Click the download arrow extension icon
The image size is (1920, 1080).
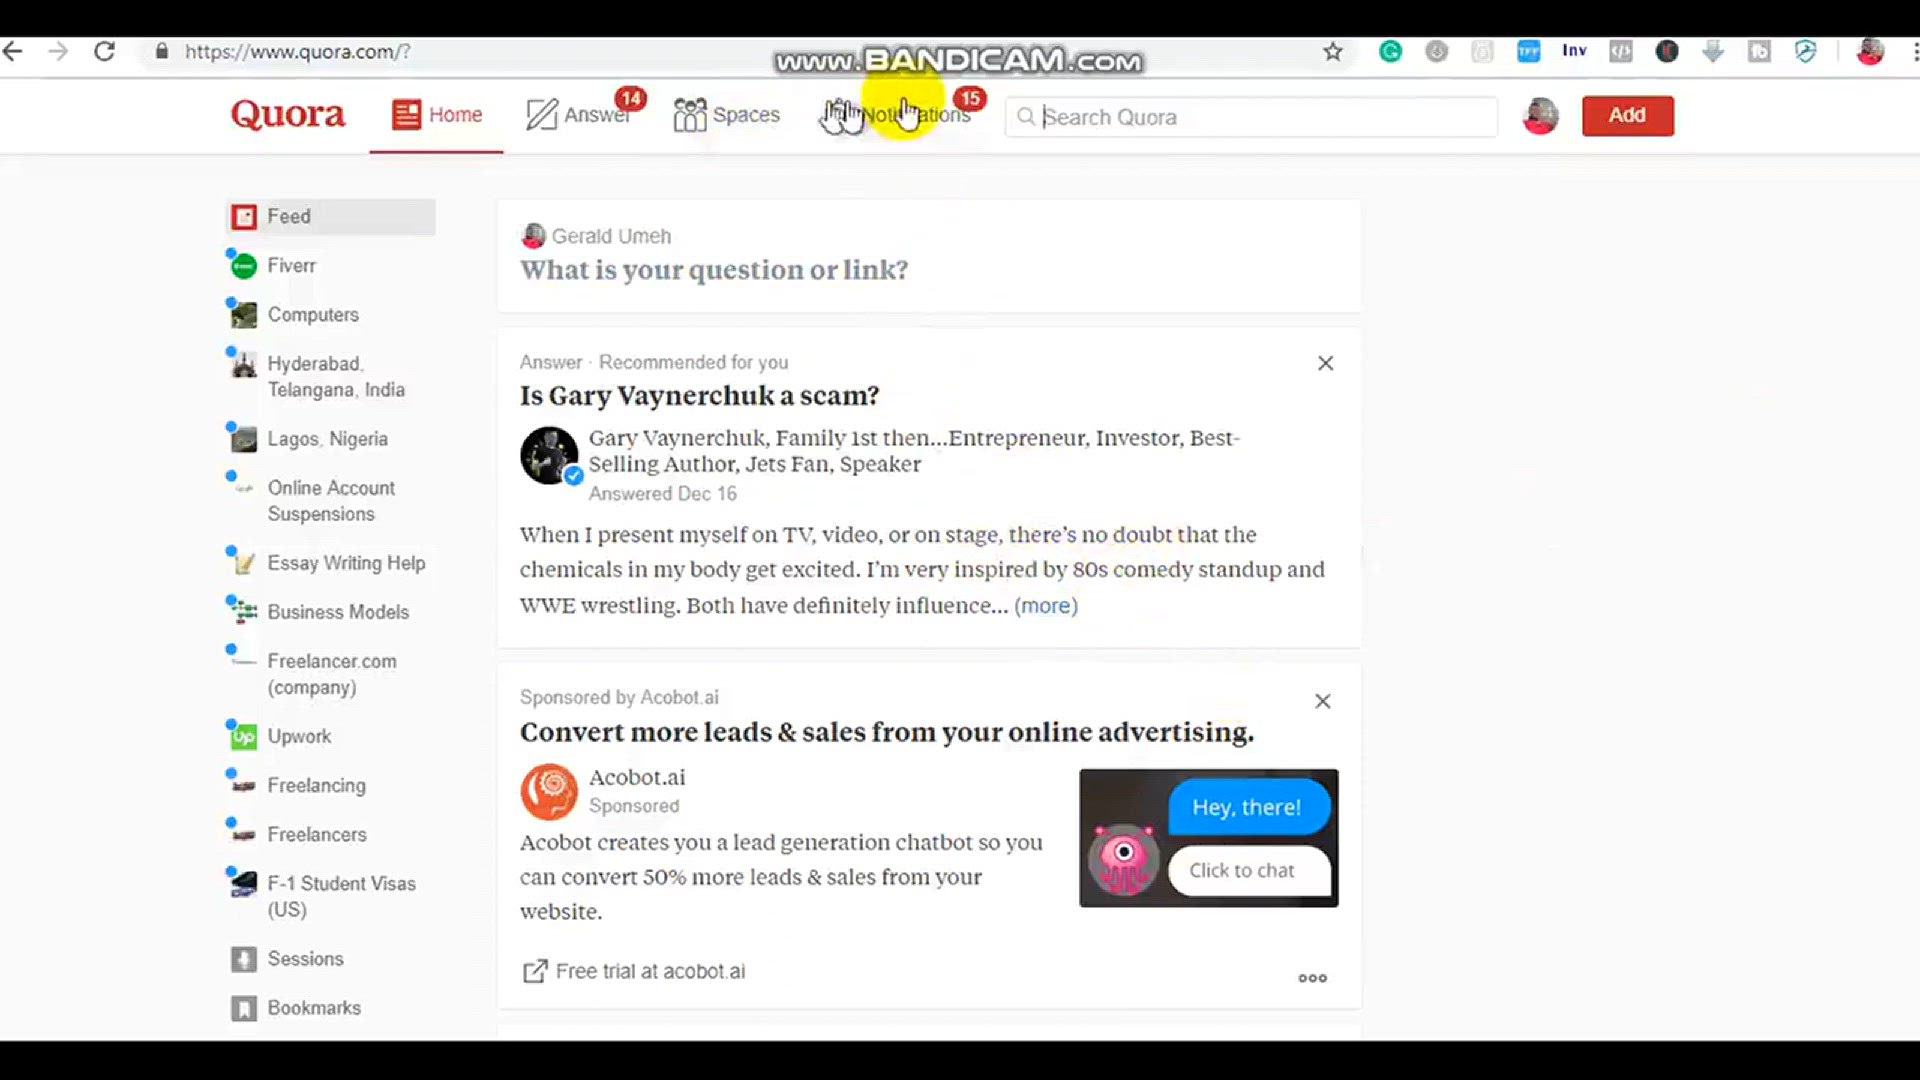tap(1713, 52)
